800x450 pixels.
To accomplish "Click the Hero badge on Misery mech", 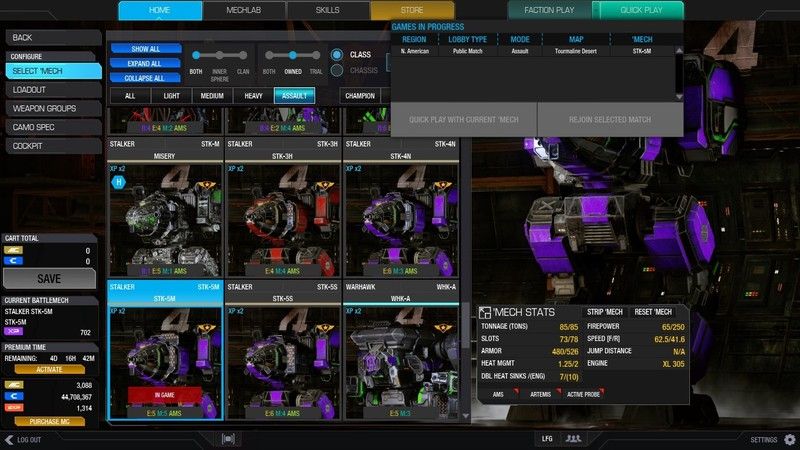I will click(x=118, y=183).
